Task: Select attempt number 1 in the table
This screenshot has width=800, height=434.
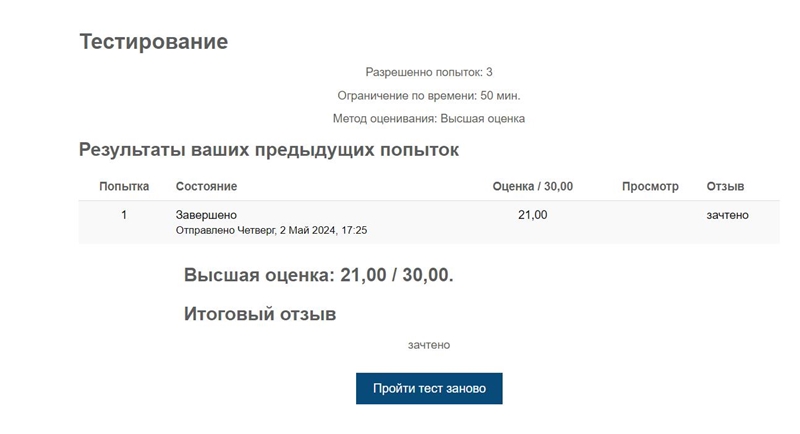Action: tap(124, 215)
